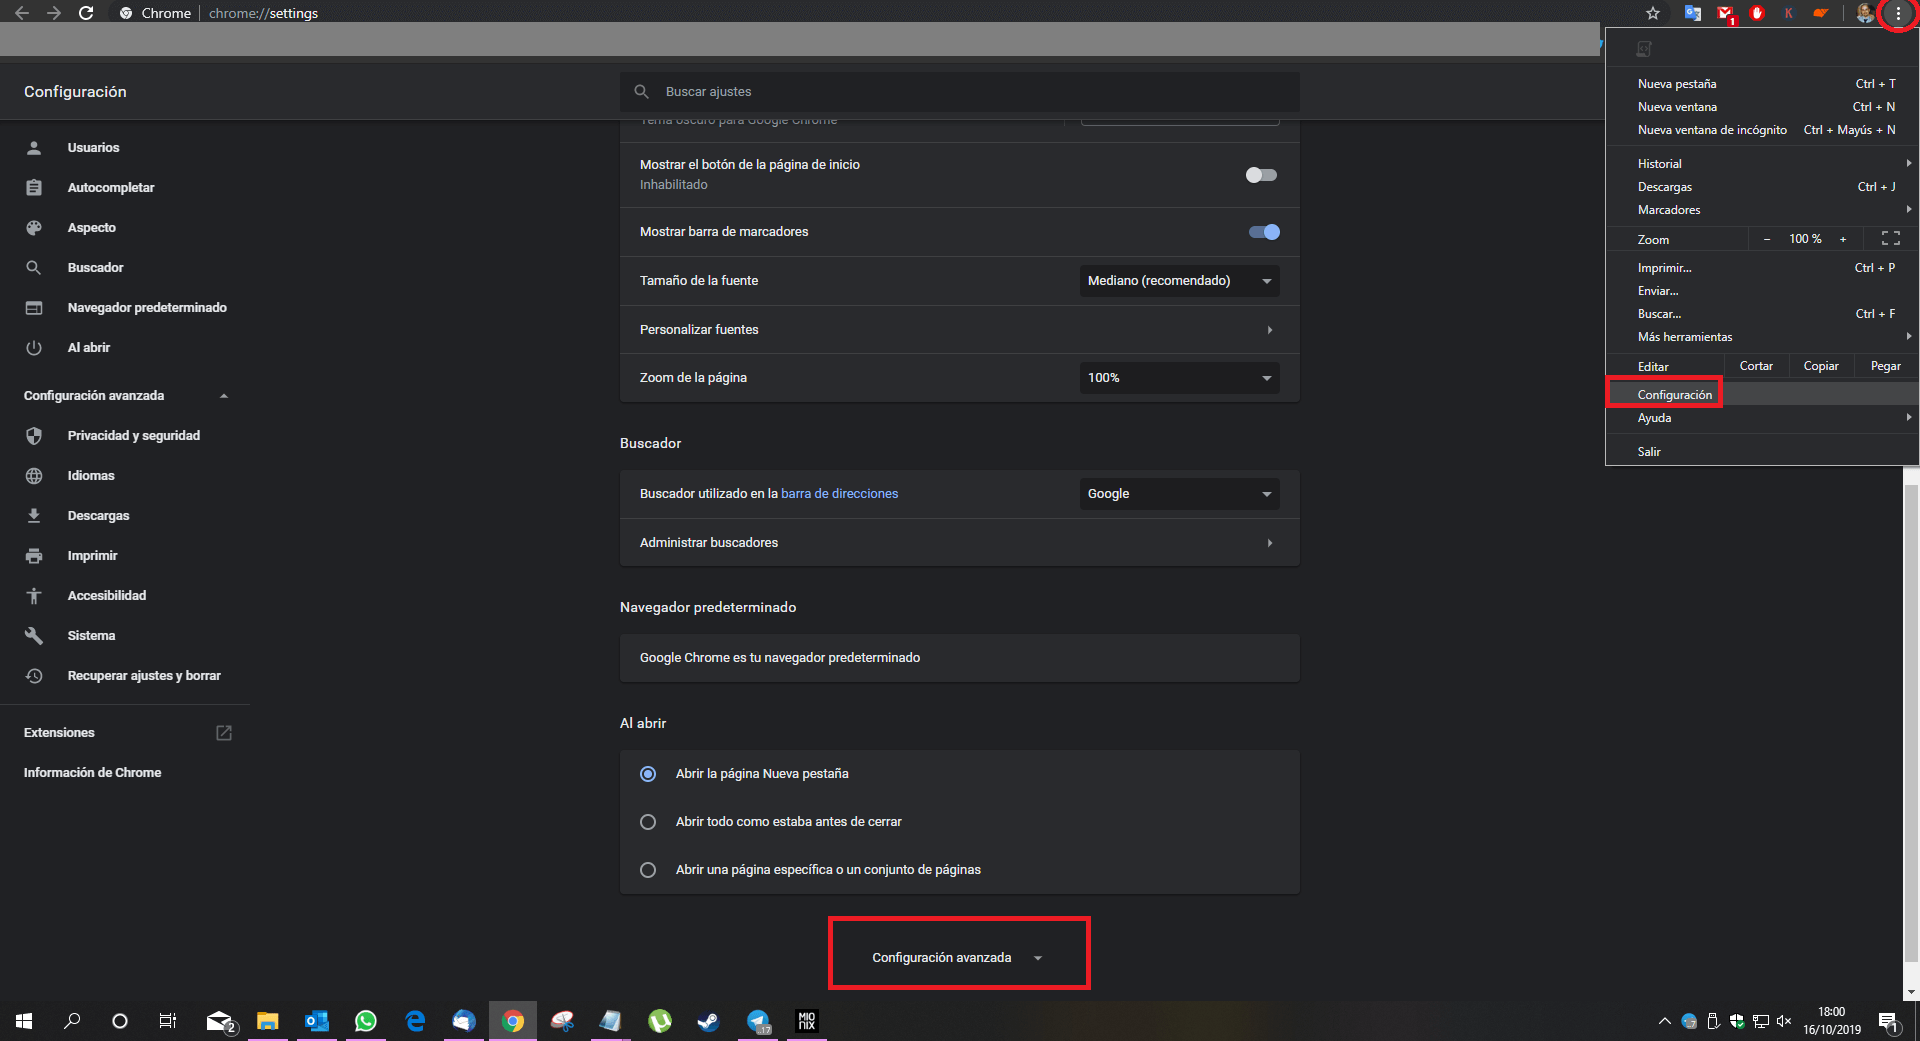1920x1041 pixels.
Task: Disable Mostrar barra de marcadores
Action: (x=1263, y=231)
